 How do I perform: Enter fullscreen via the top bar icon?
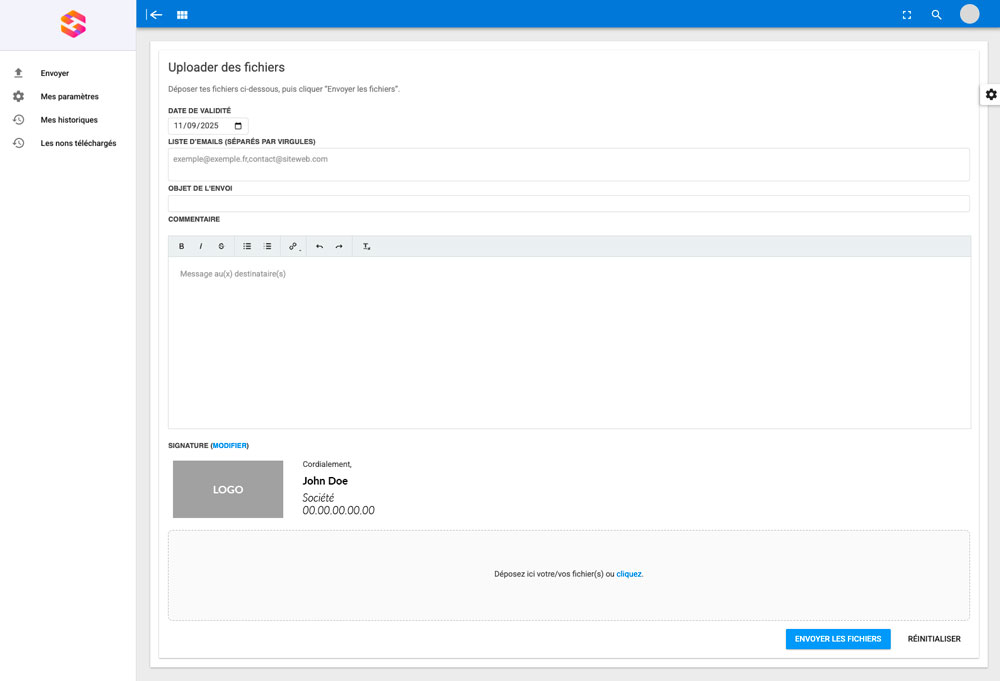906,14
